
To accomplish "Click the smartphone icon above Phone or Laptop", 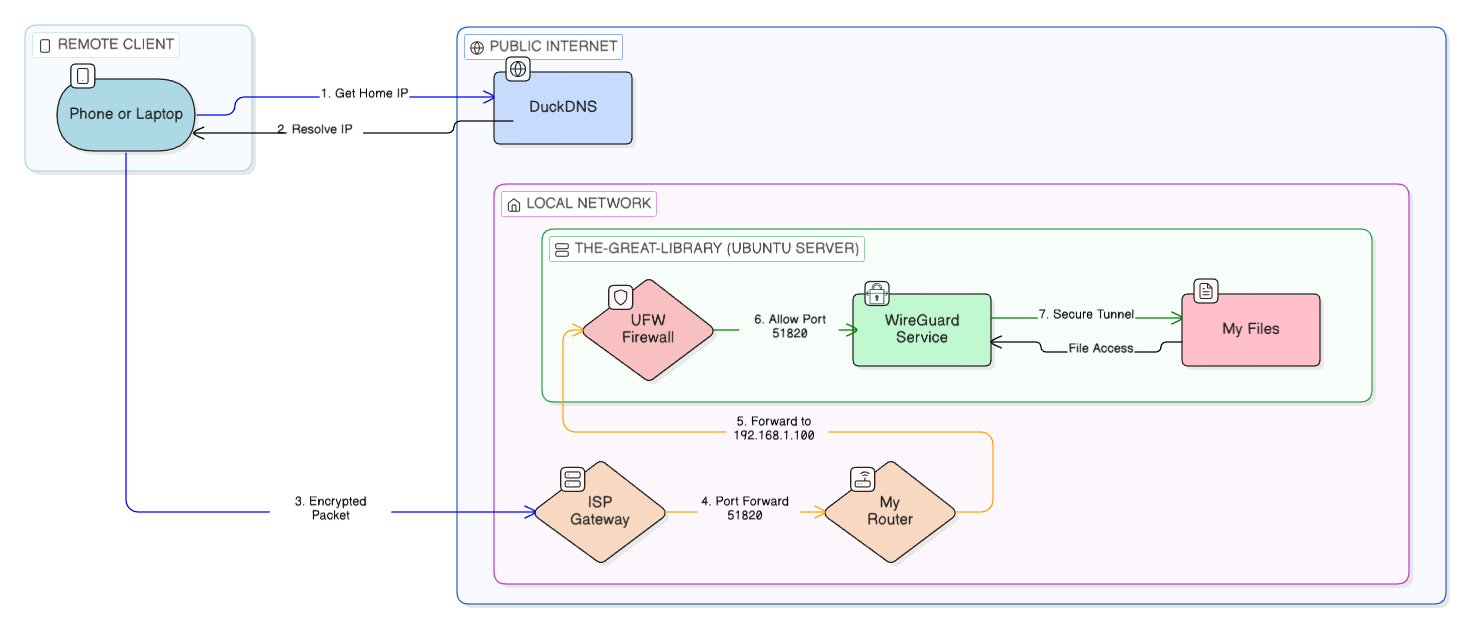I will point(81,75).
